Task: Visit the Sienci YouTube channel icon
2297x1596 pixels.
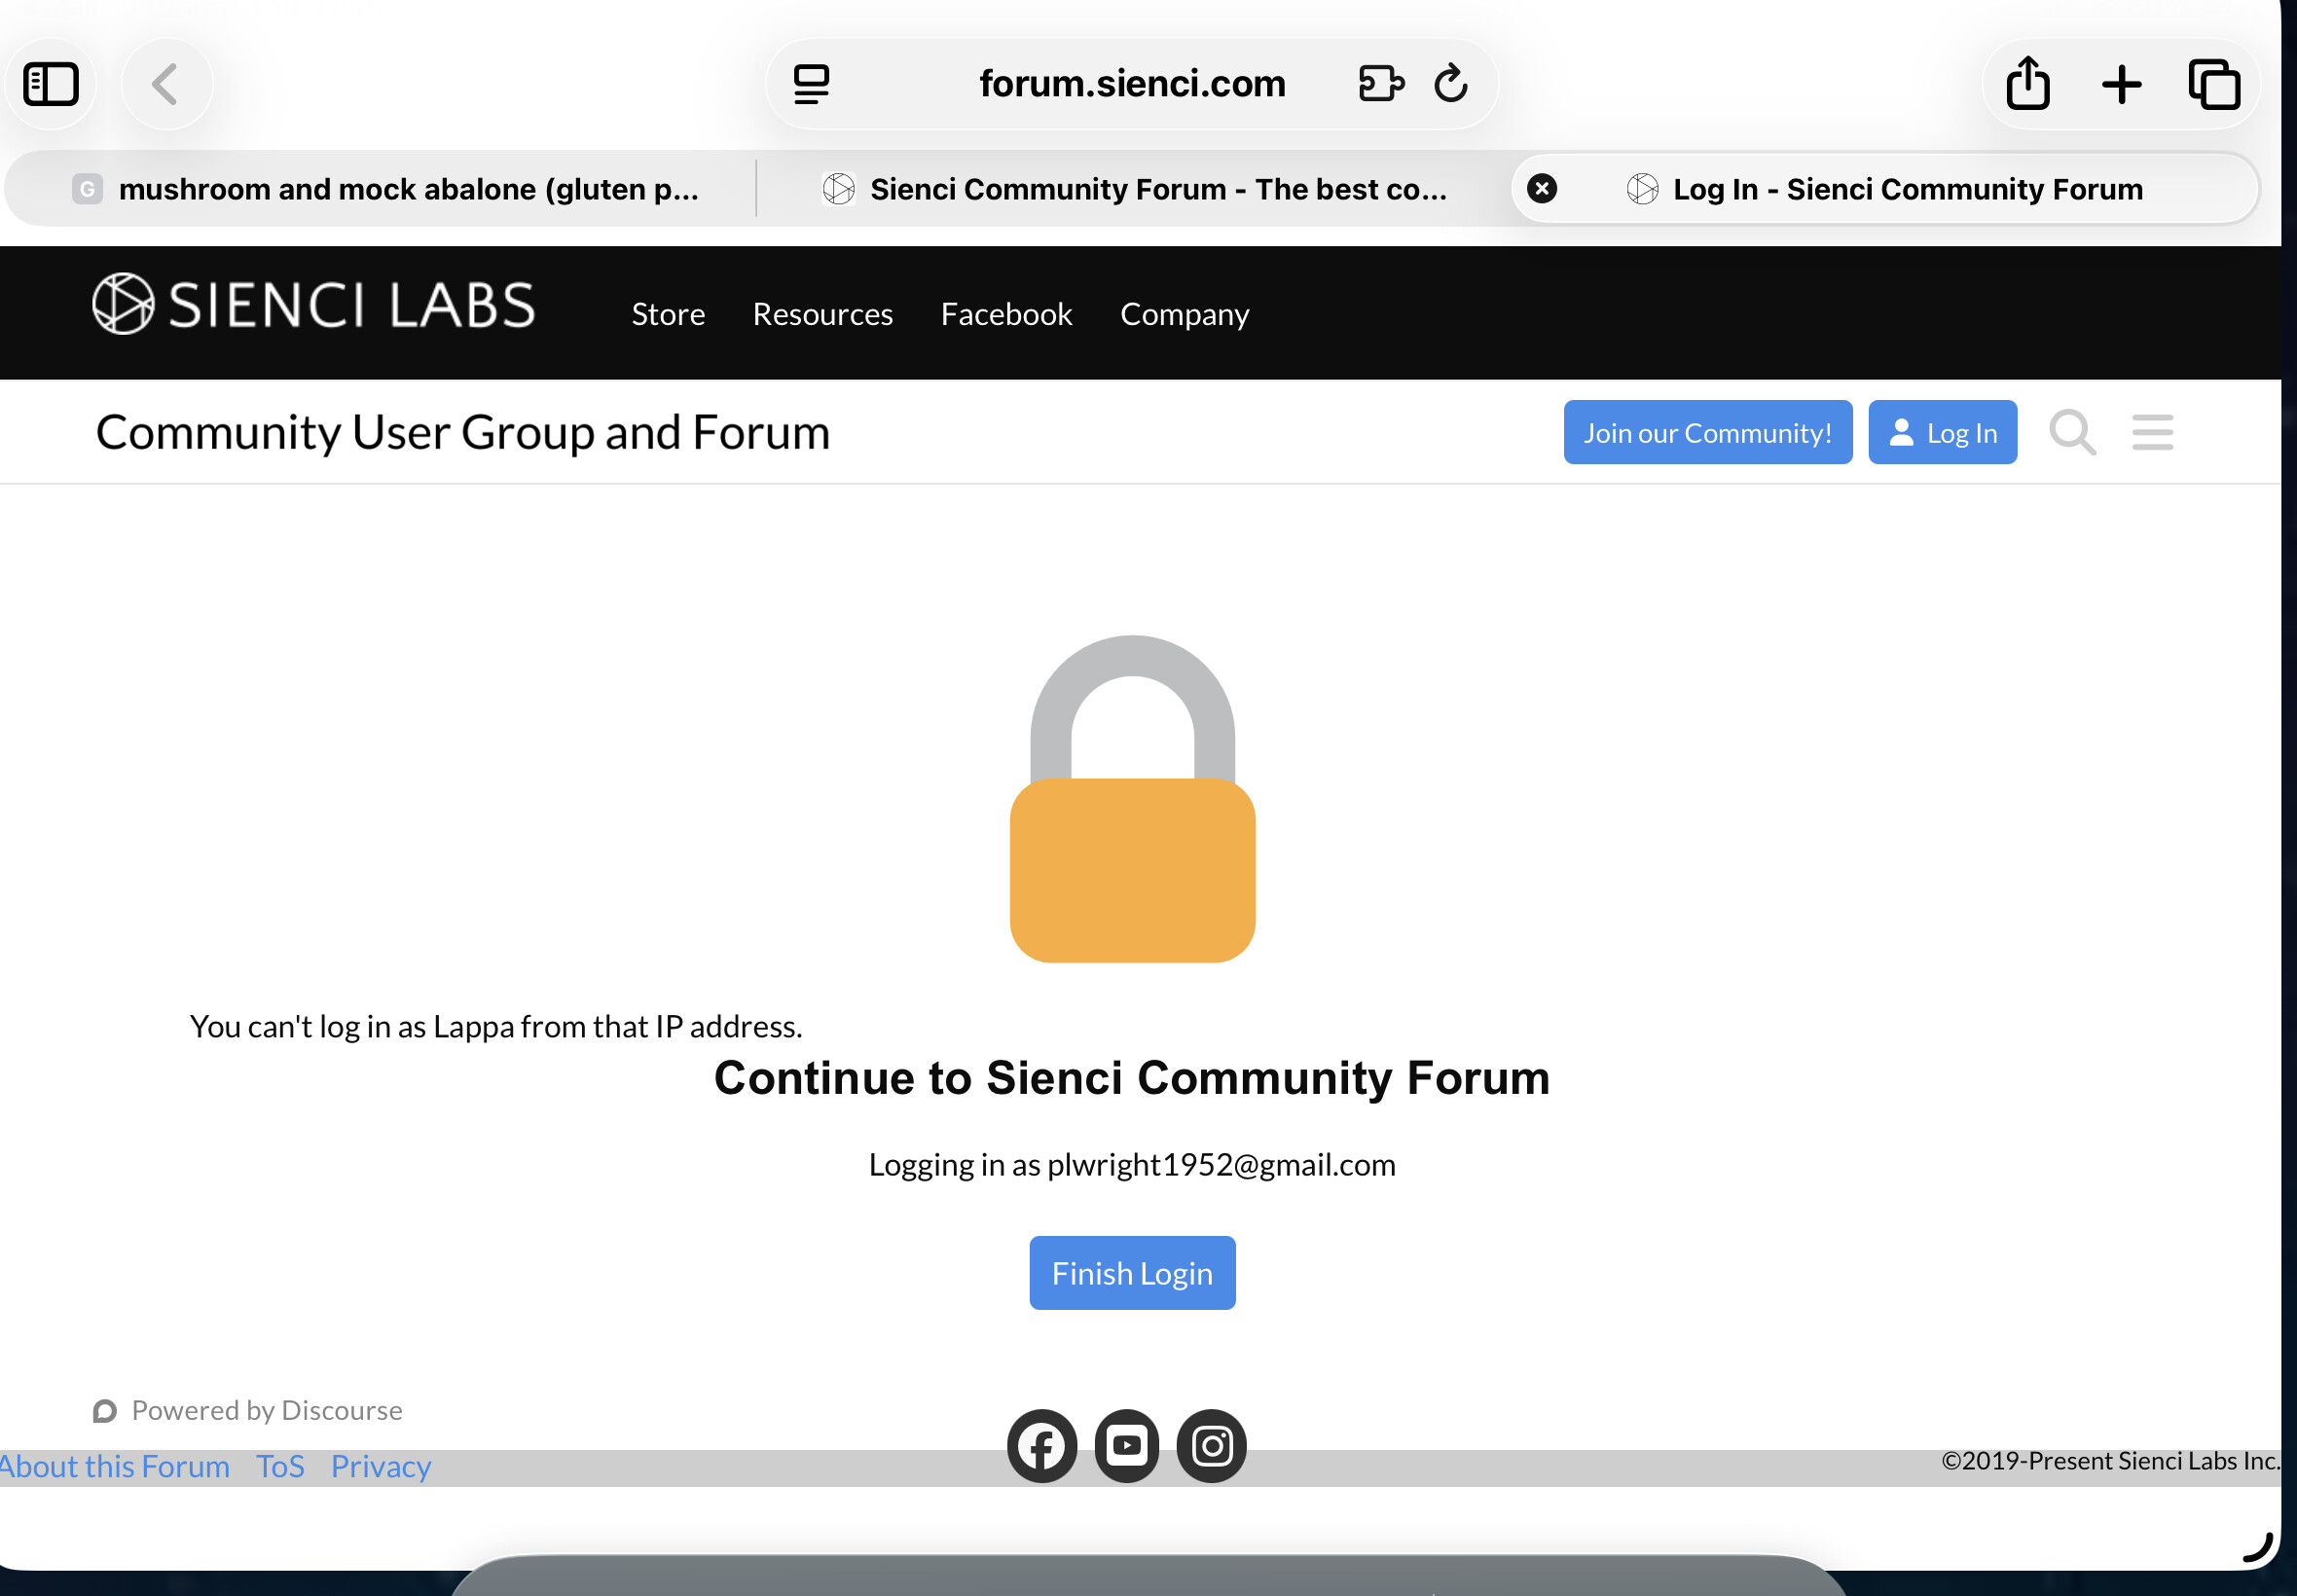Action: click(1127, 1446)
